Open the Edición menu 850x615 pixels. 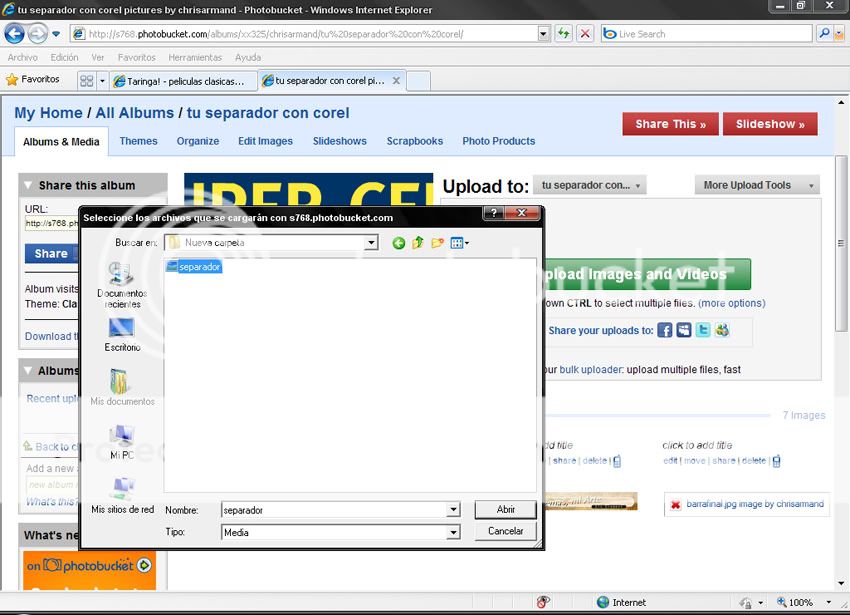coord(65,57)
